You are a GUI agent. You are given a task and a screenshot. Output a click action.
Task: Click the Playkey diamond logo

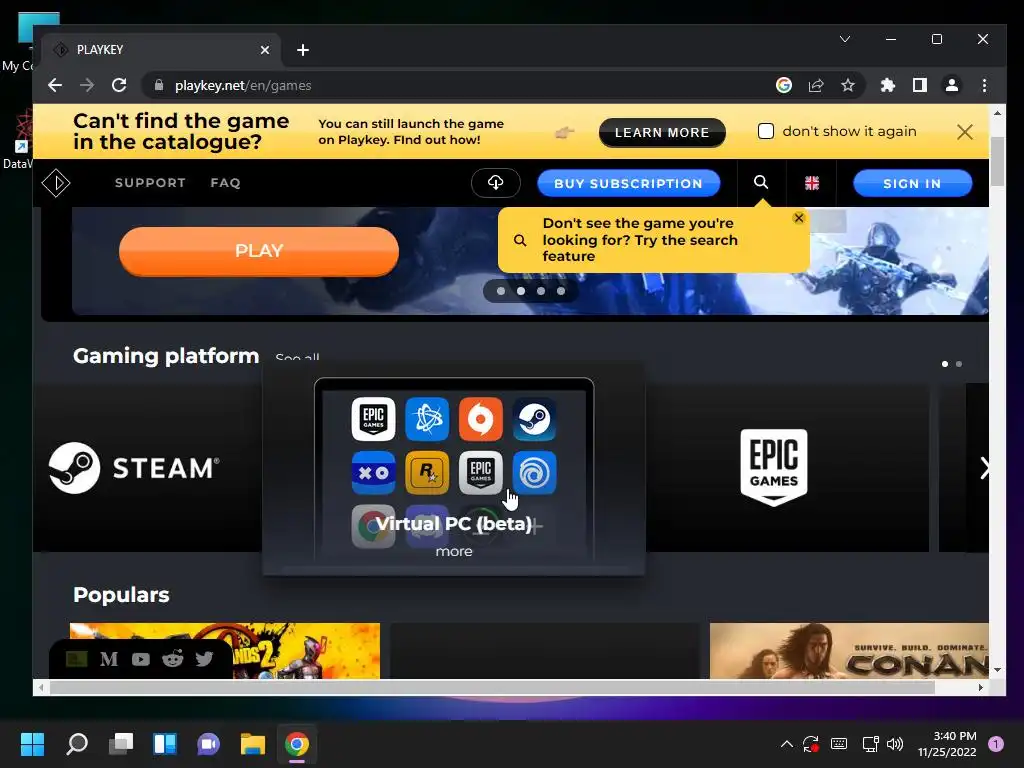(x=56, y=184)
